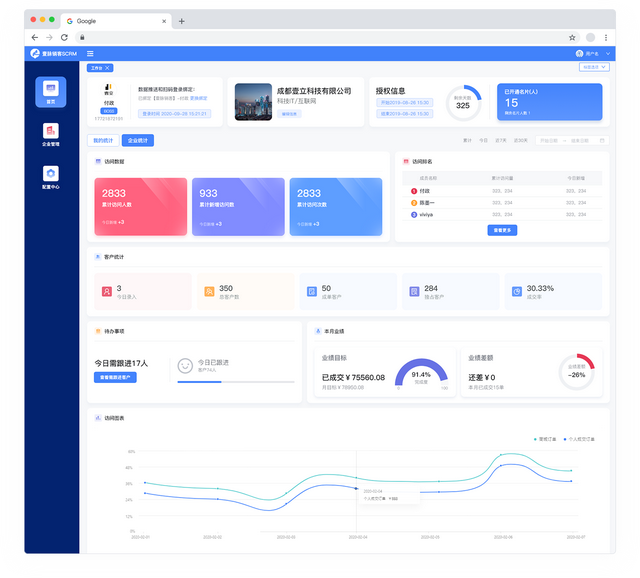
Task: Open the calendar icon in date range
Action: [602, 140]
